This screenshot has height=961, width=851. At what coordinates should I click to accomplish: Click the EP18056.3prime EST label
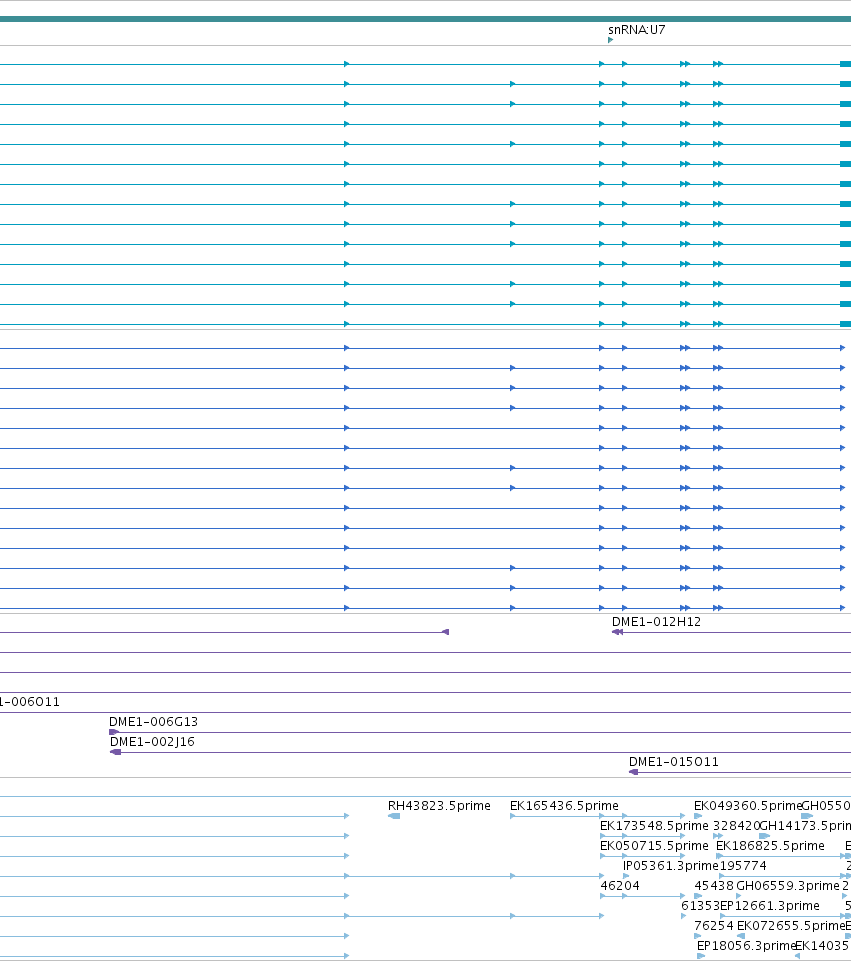pos(746,946)
